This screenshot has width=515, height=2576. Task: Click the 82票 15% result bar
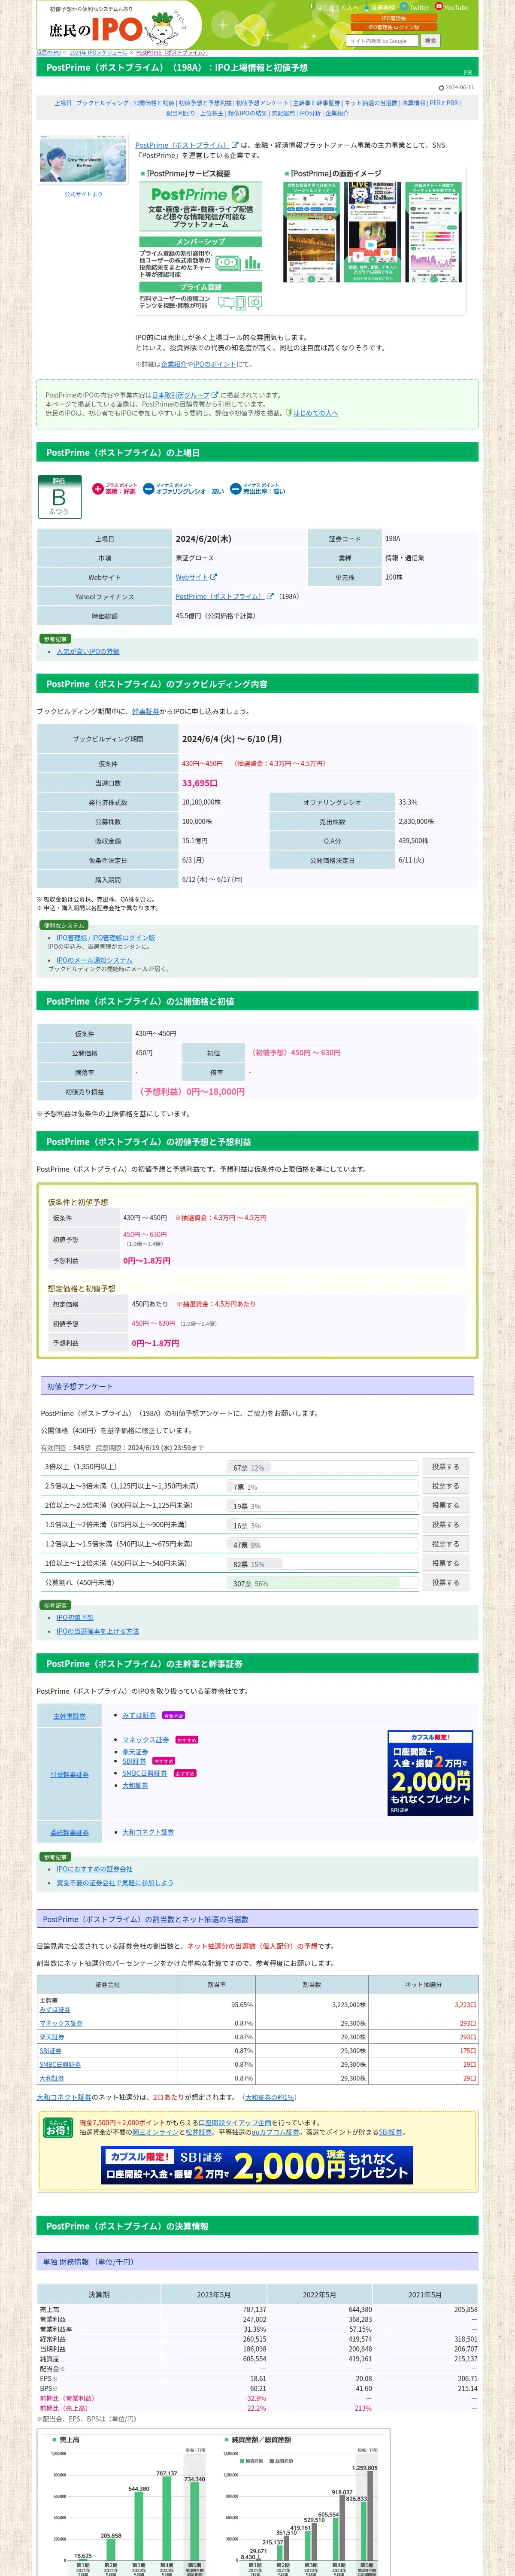point(321,1564)
